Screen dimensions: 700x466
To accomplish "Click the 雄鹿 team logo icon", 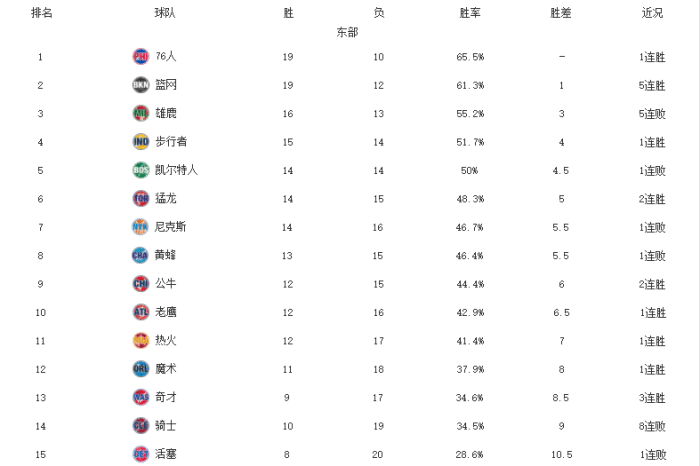I will pyautogui.click(x=141, y=113).
